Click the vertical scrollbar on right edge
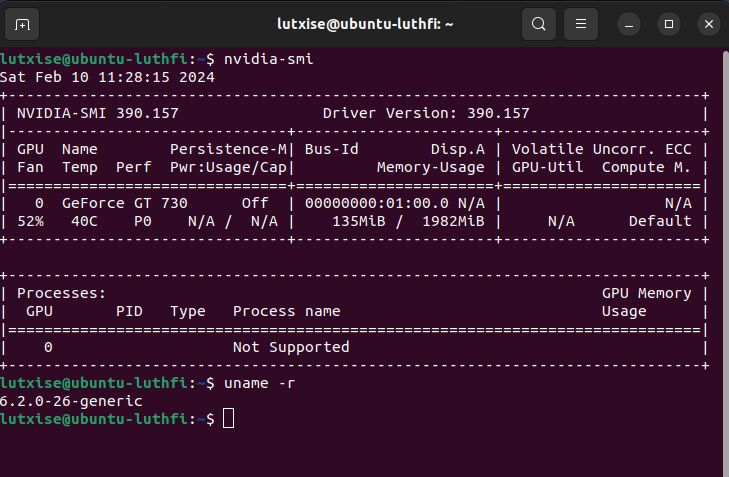 click(x=725, y=264)
